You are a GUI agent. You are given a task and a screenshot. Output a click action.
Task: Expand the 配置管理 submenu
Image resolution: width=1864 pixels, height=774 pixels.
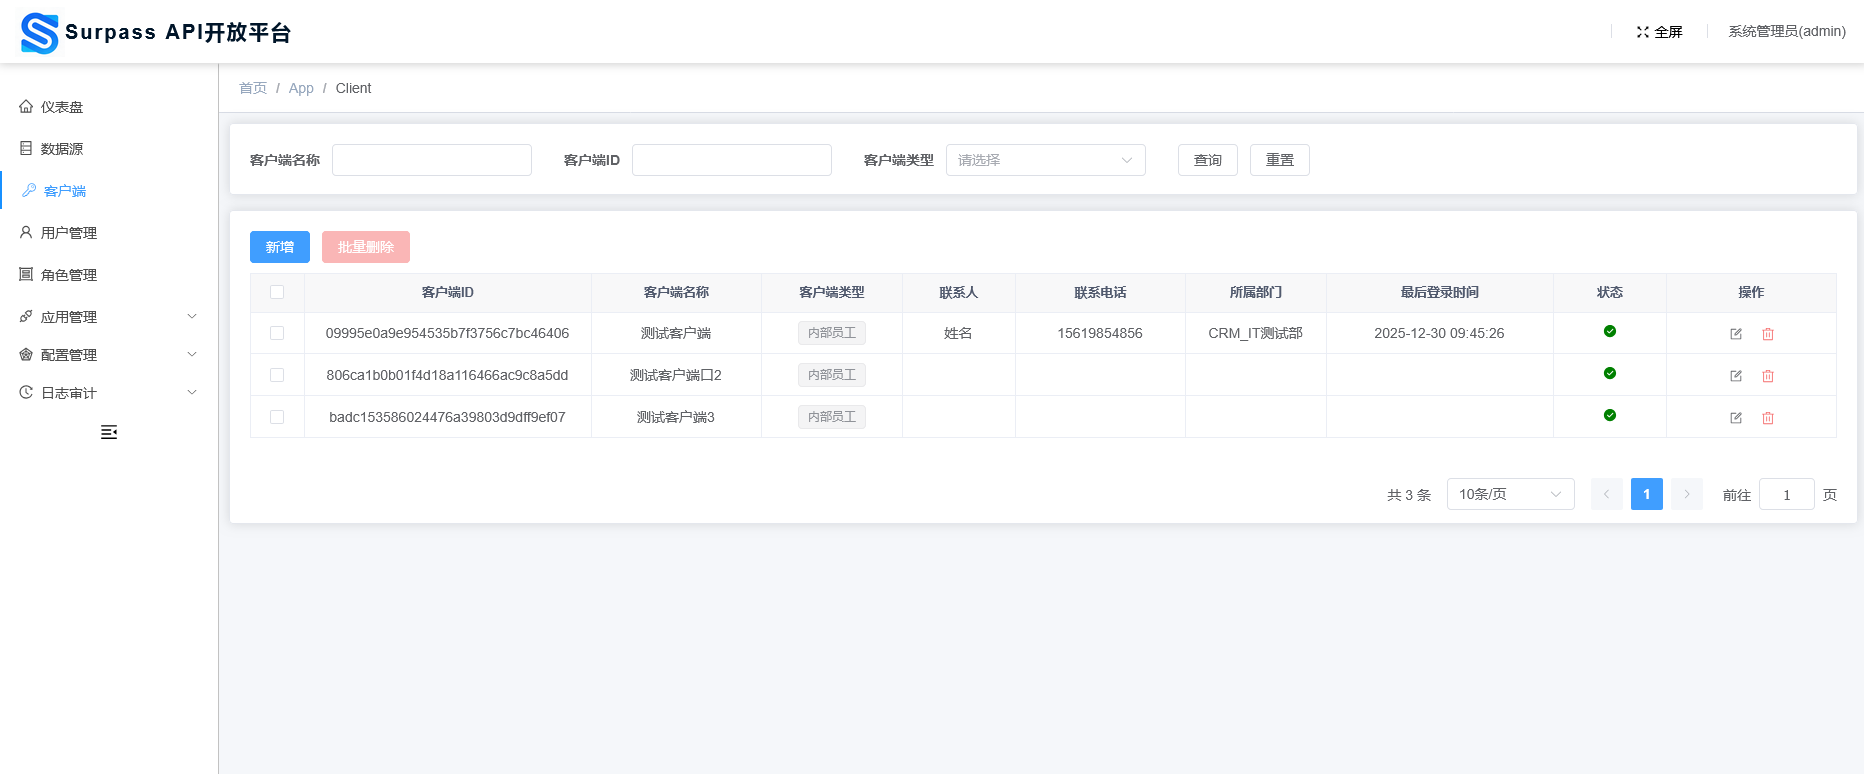point(109,355)
